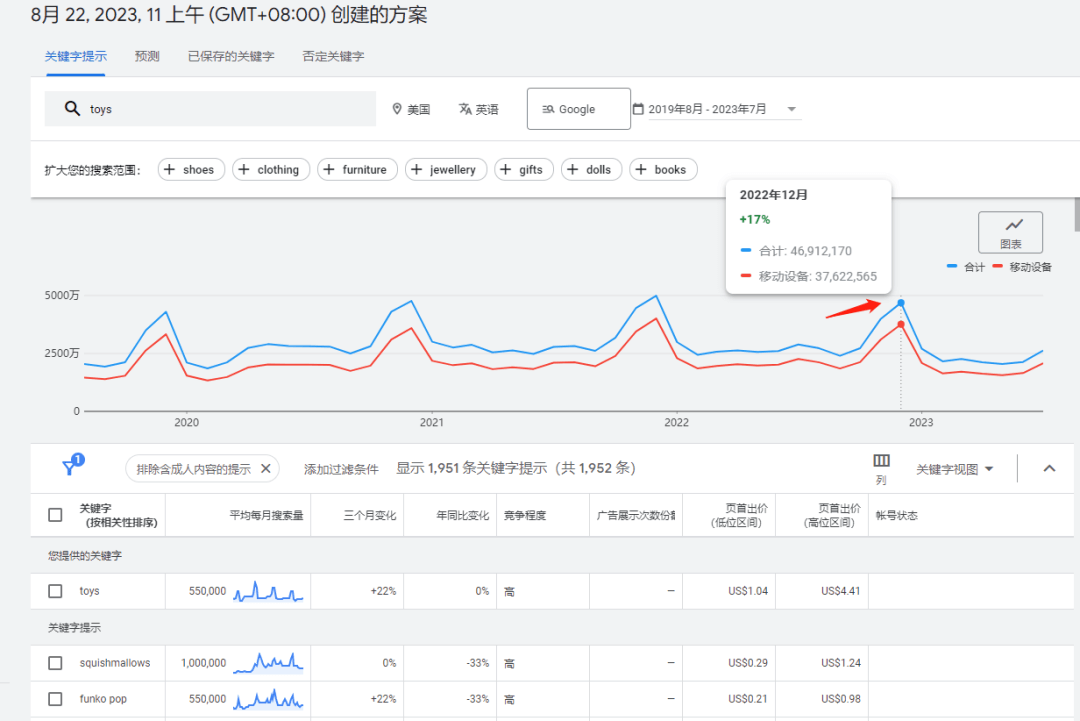Click the 图表 chart type button

[1010, 232]
